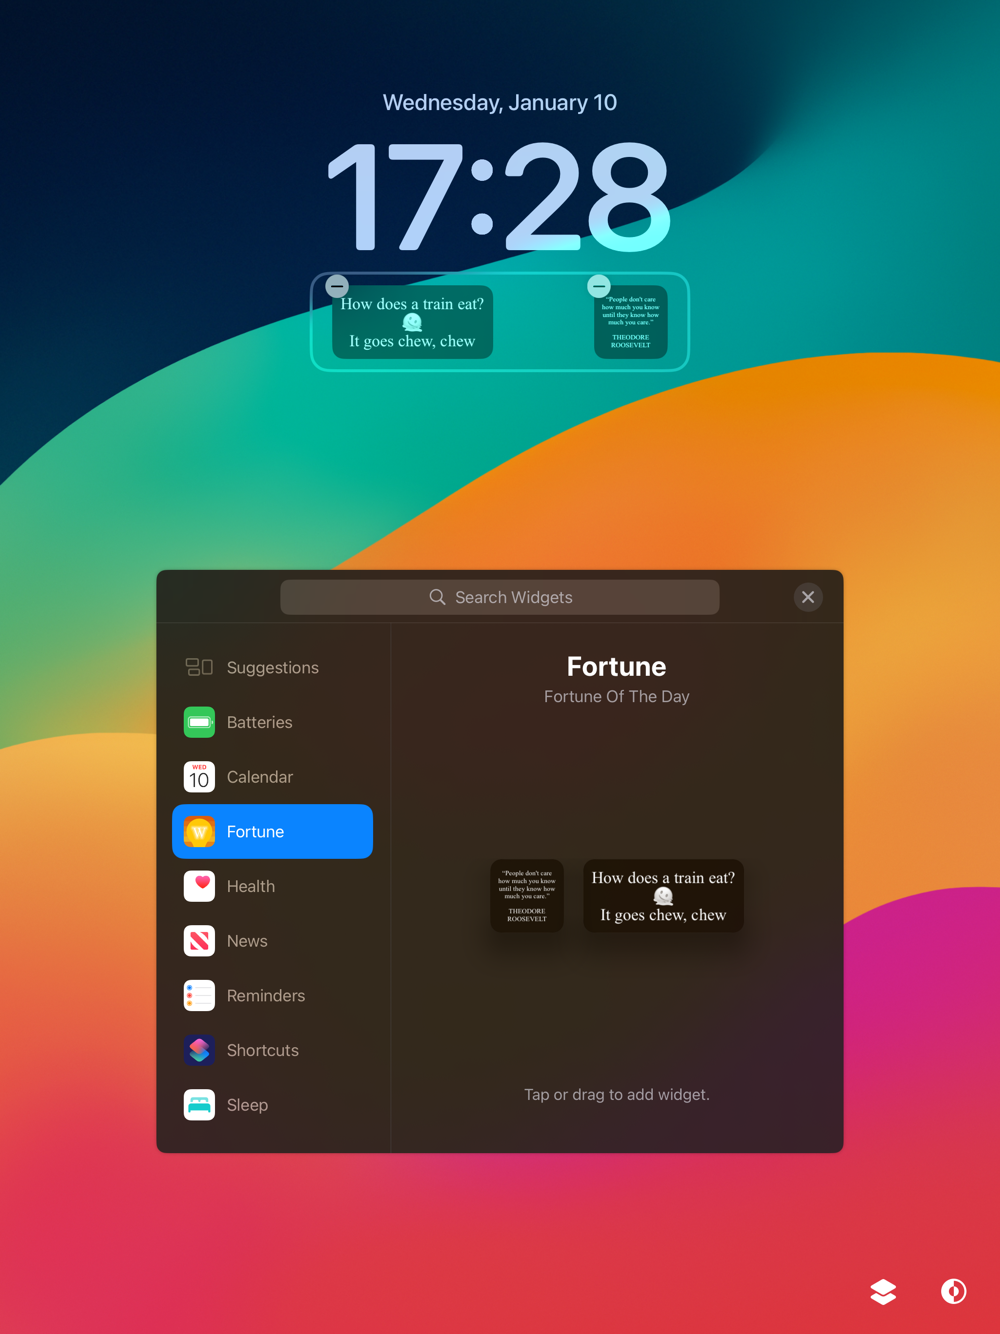
Task: Close the widget picker panel
Action: 808,597
